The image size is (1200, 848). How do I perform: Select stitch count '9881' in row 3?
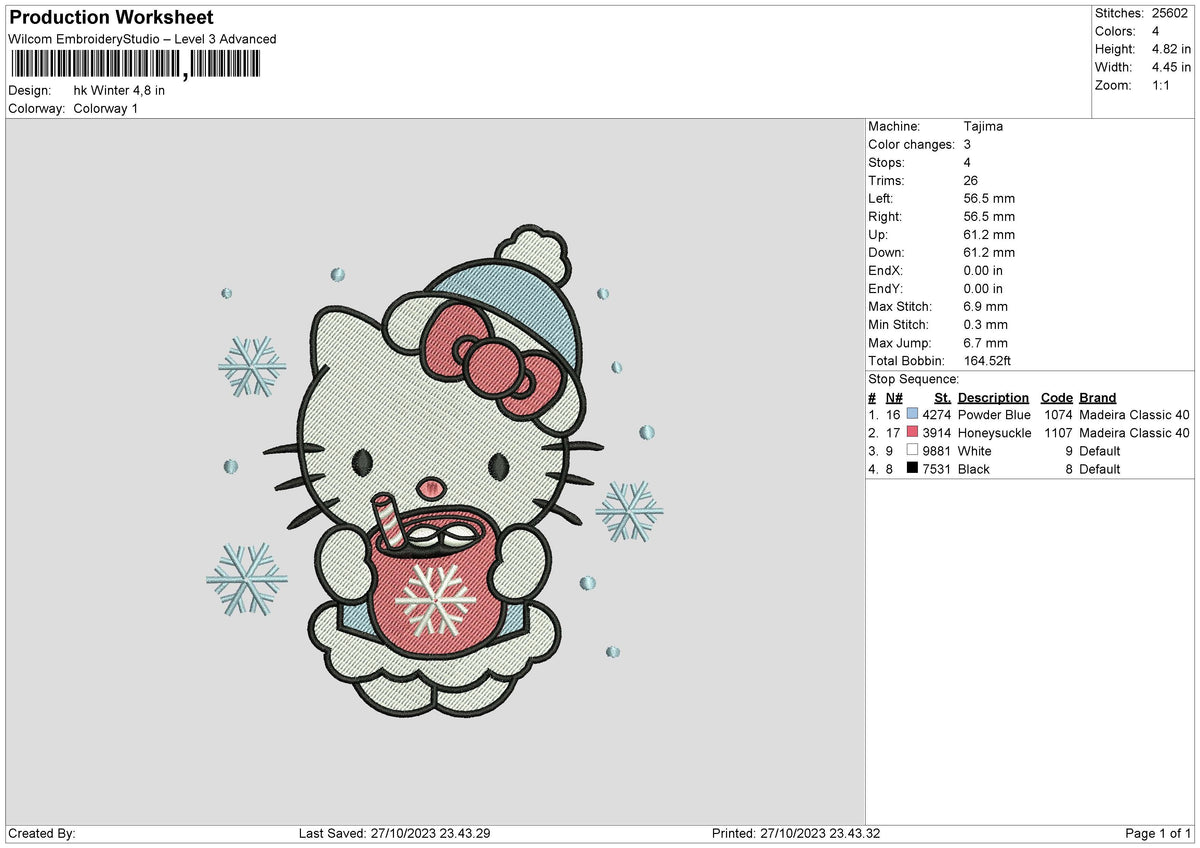[936, 451]
